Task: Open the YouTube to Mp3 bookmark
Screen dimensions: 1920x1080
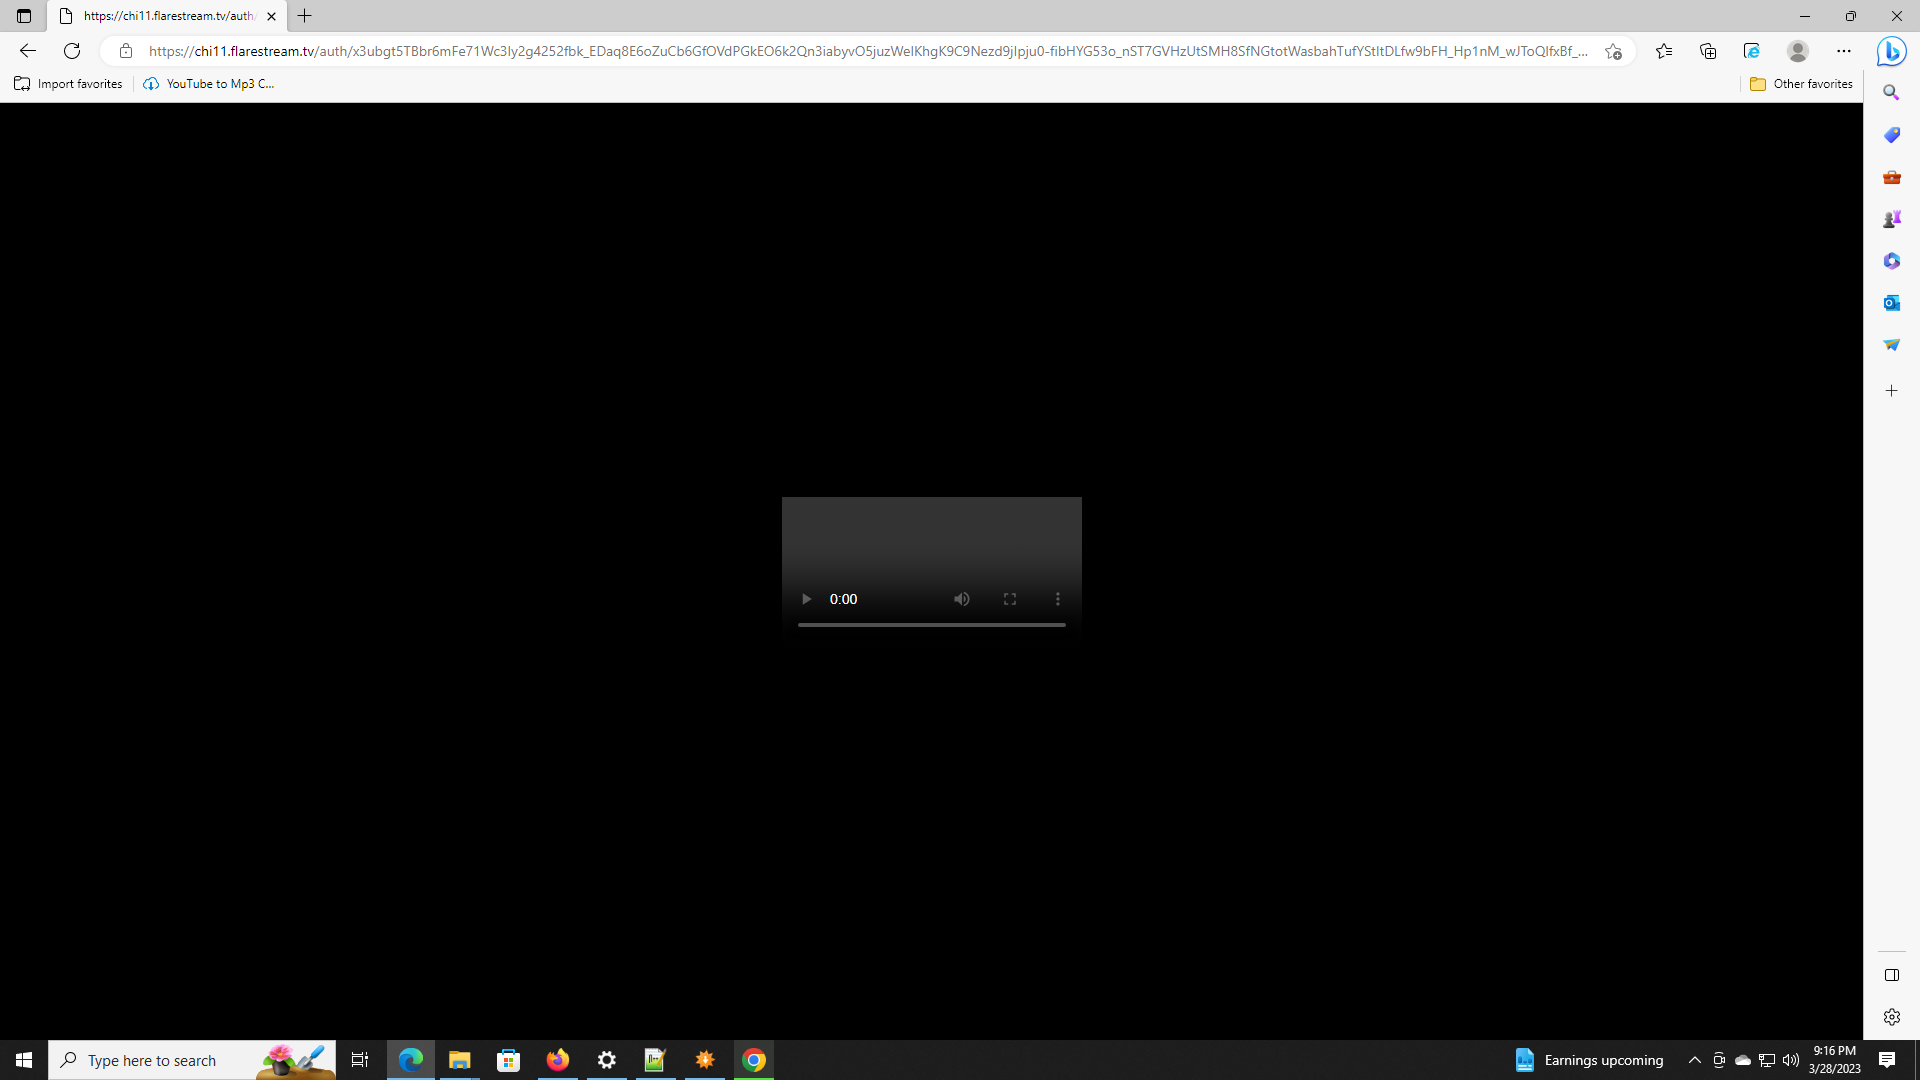Action: pyautogui.click(x=209, y=84)
